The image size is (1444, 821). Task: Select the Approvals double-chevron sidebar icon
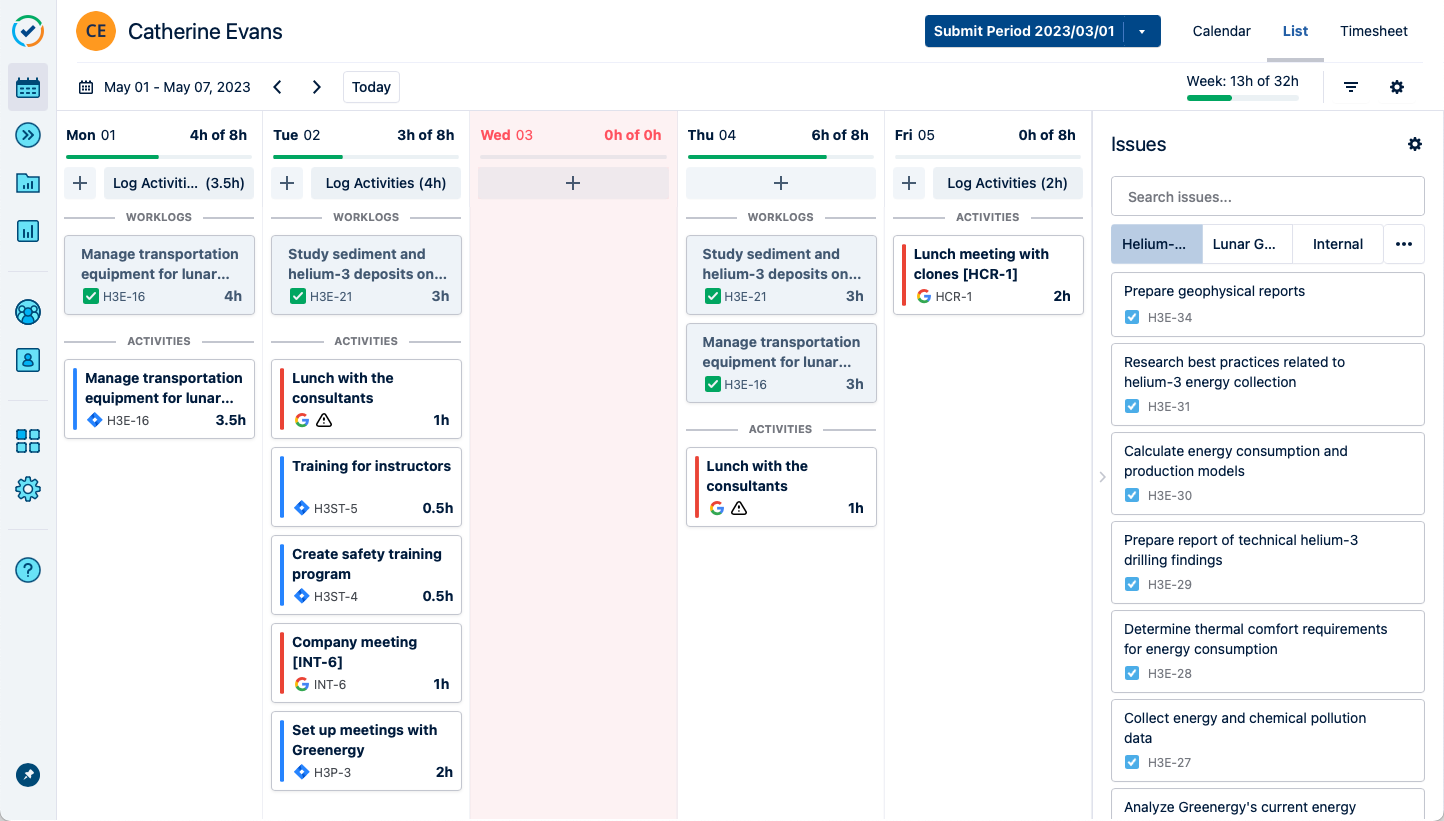coord(28,135)
